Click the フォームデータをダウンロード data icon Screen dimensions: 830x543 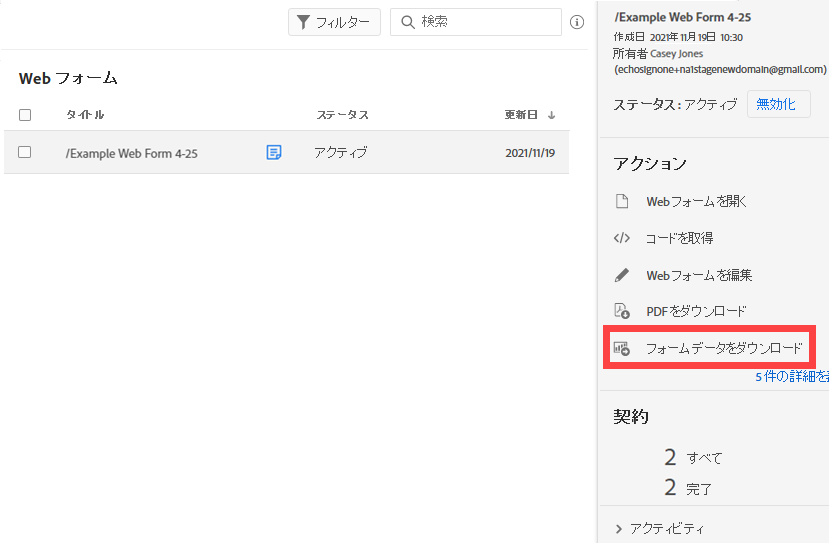622,349
